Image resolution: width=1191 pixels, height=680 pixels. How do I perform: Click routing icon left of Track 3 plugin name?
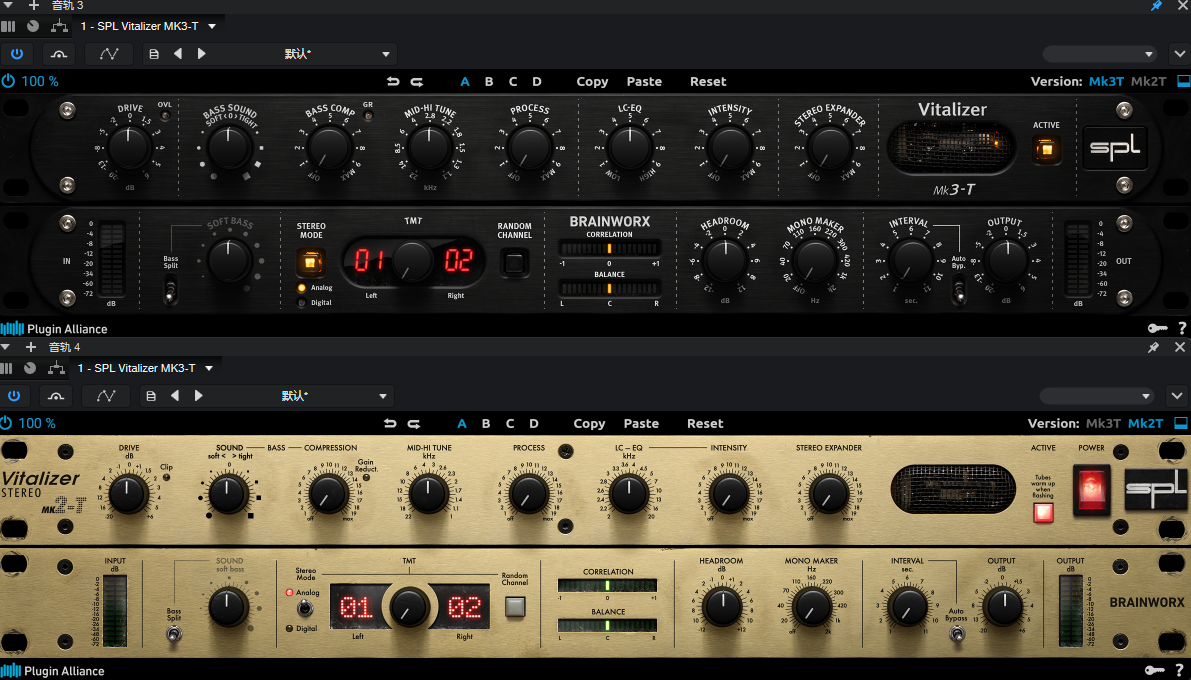coord(58,26)
